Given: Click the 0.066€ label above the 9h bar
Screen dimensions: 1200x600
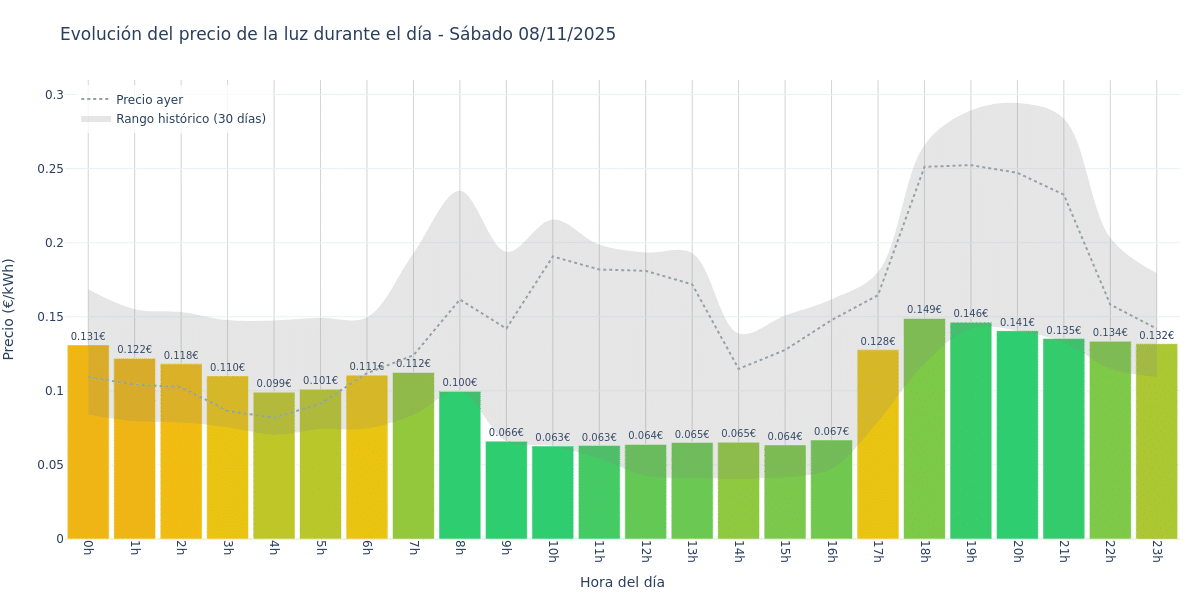Looking at the screenshot, I should pos(506,433).
